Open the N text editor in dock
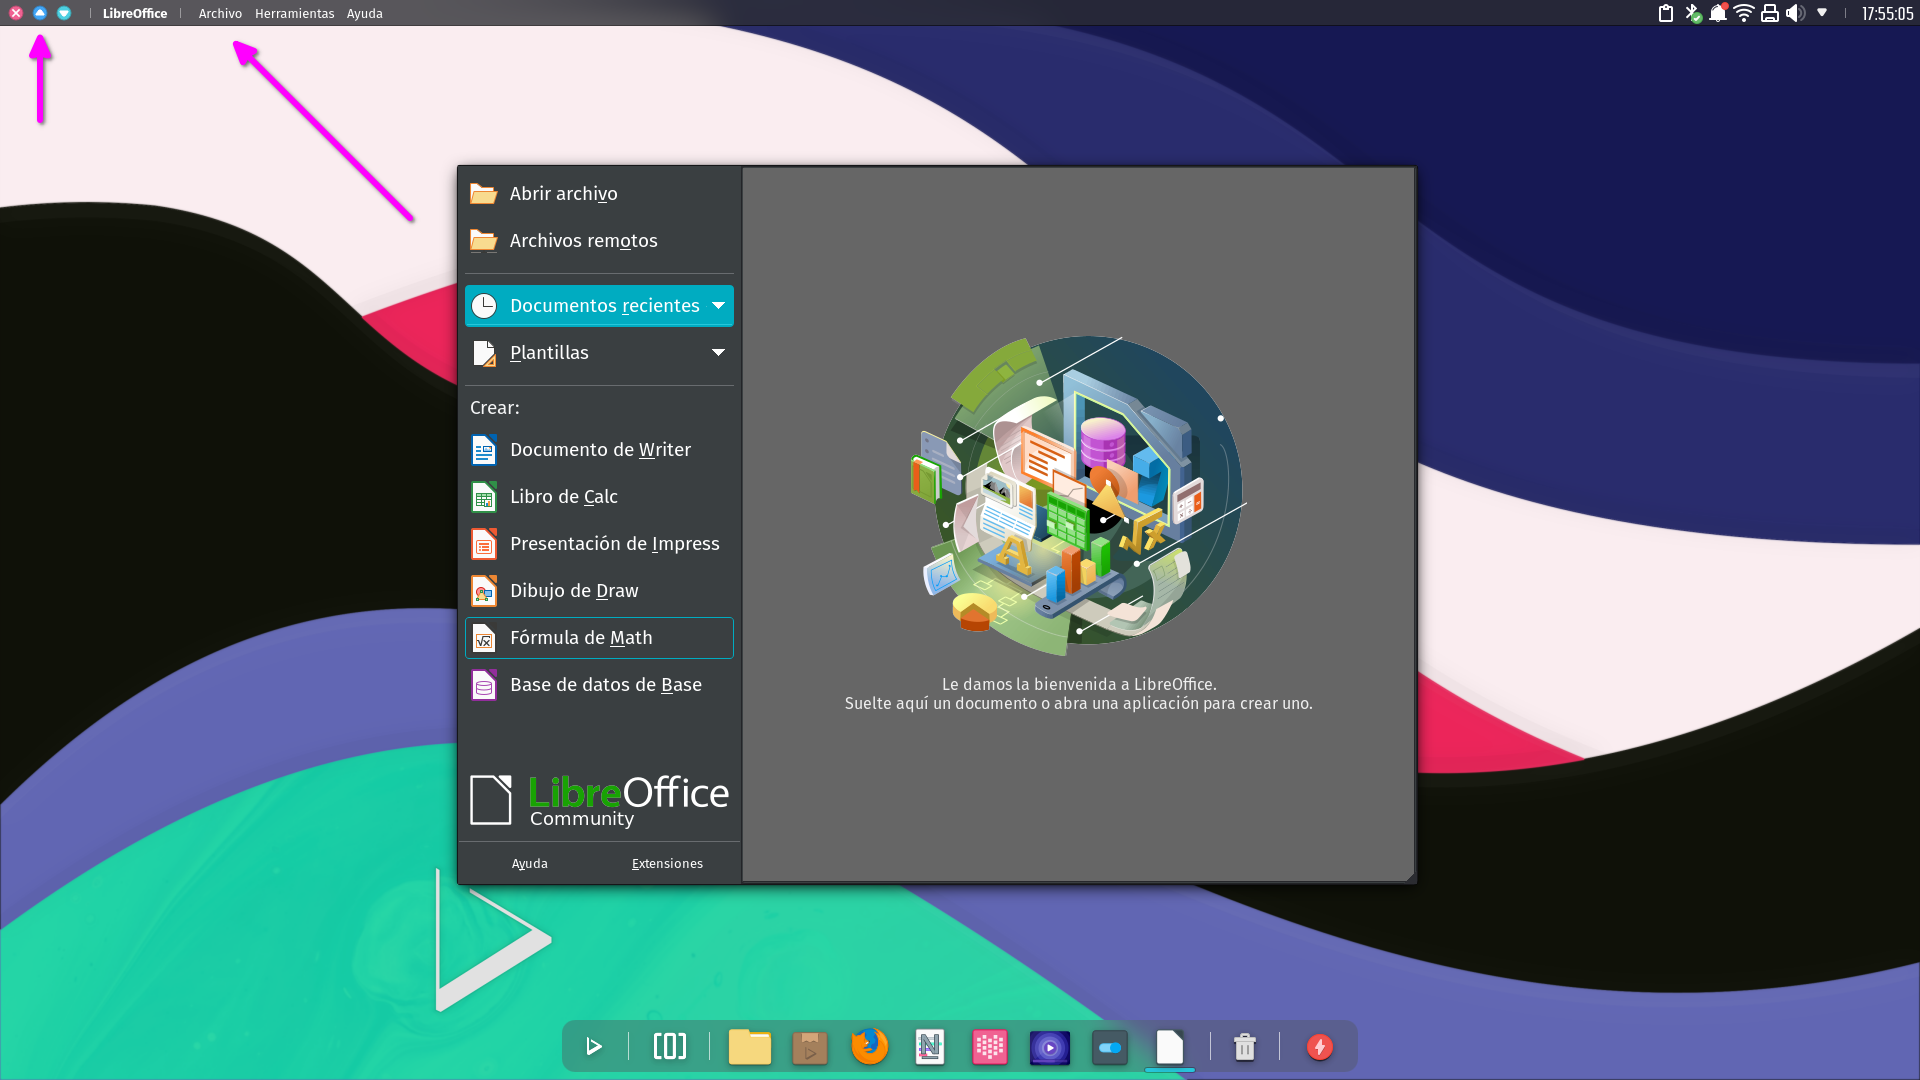 point(930,1047)
